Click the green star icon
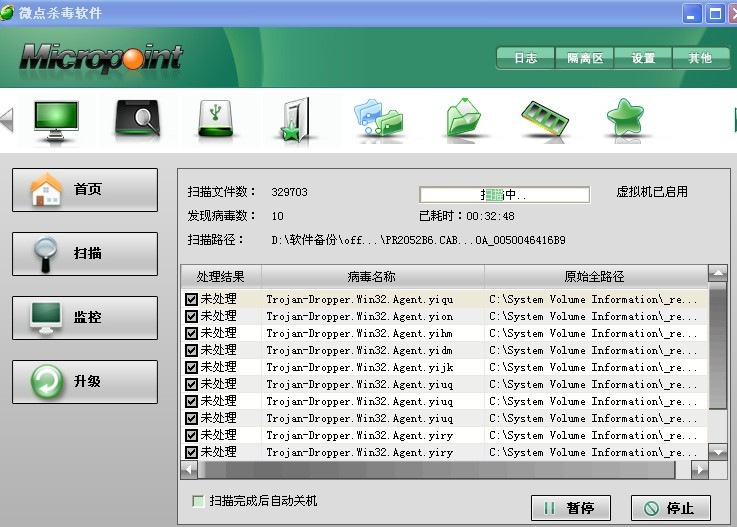This screenshot has width=737, height=527. (x=625, y=118)
